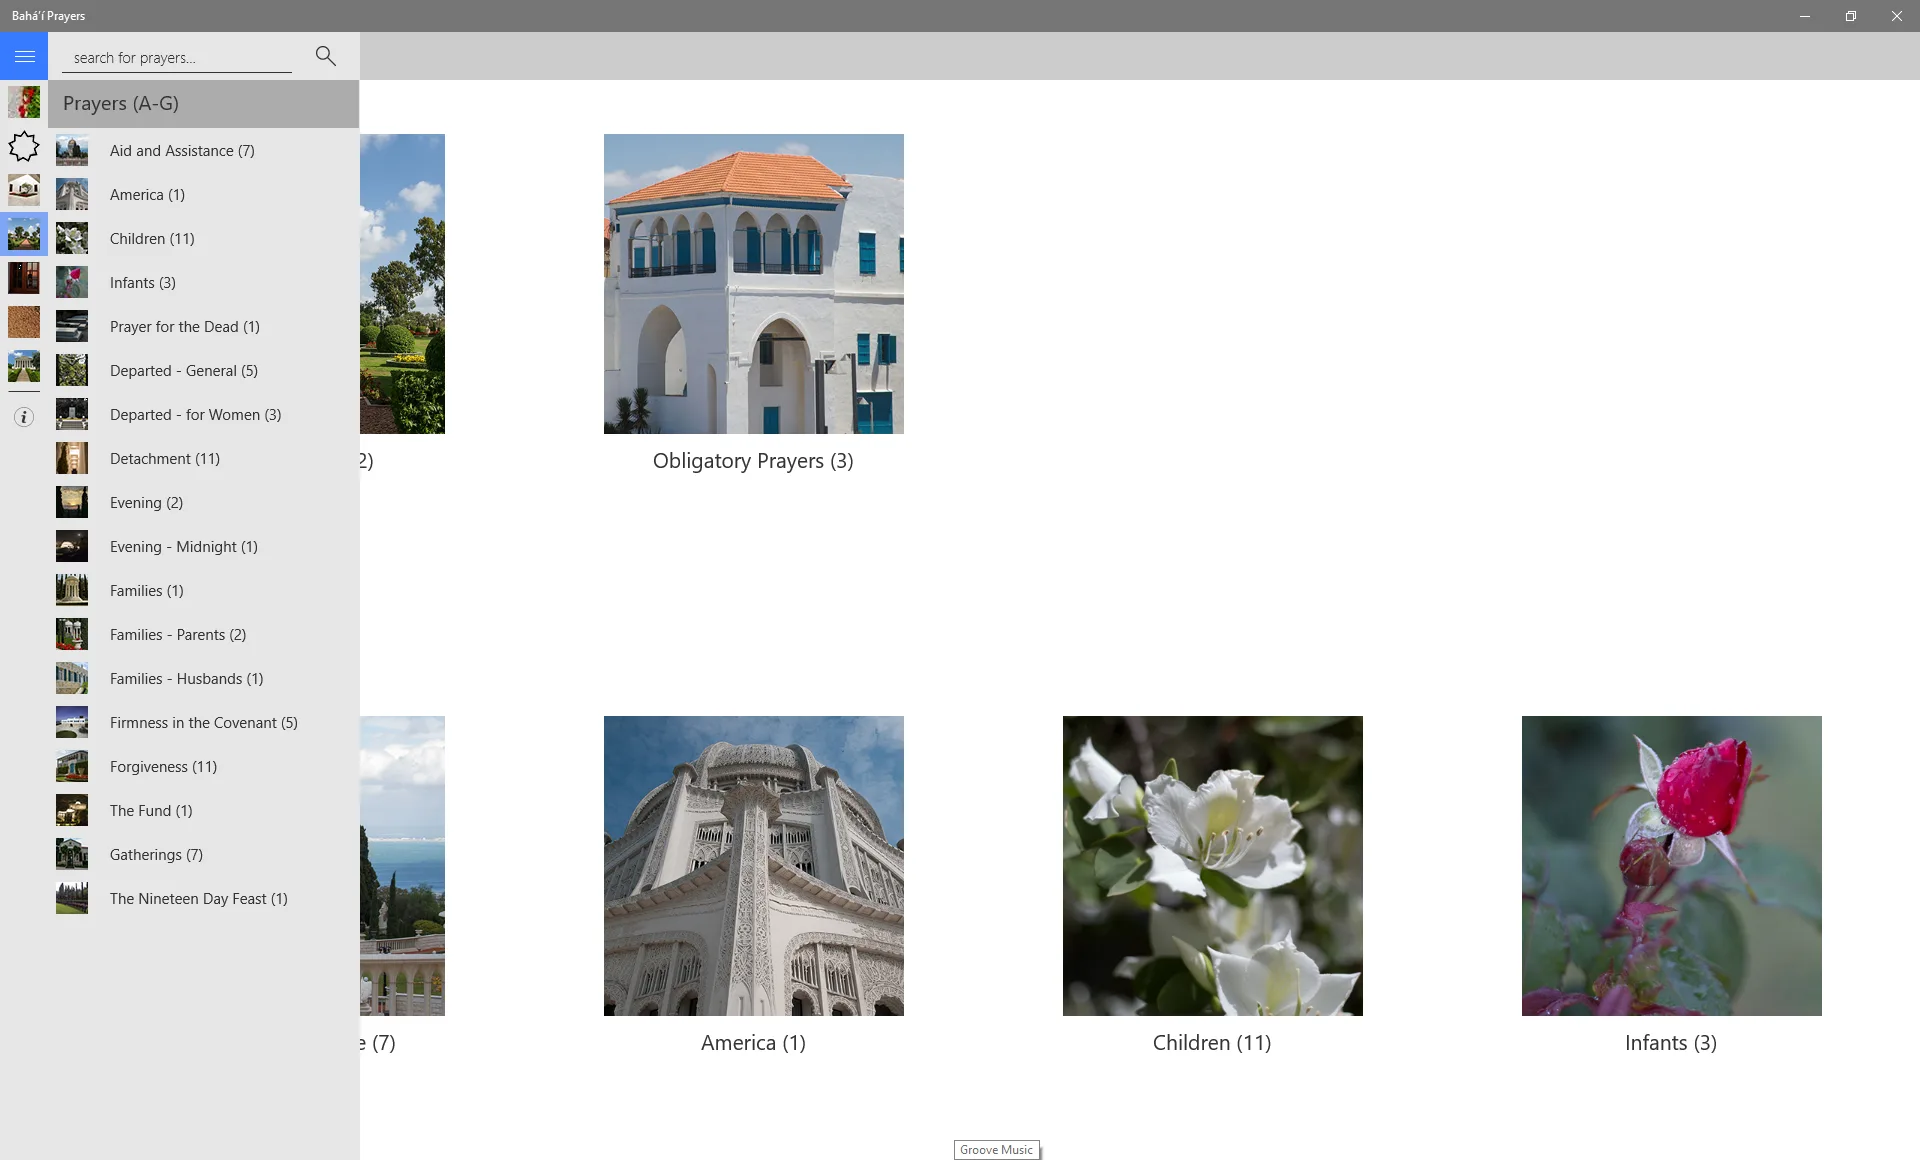Toggle the hamburger navigation menu

point(24,56)
